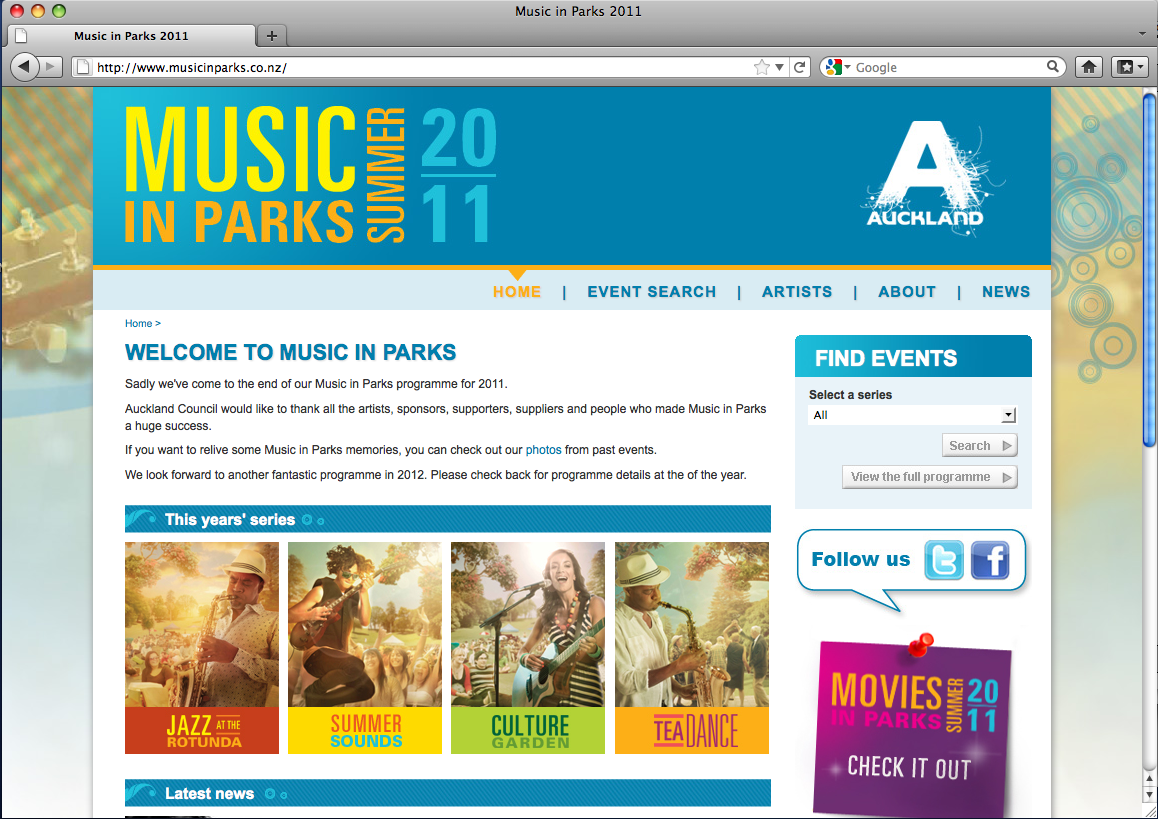Click the This years' series heading
The image size is (1158, 819).
[x=230, y=519]
